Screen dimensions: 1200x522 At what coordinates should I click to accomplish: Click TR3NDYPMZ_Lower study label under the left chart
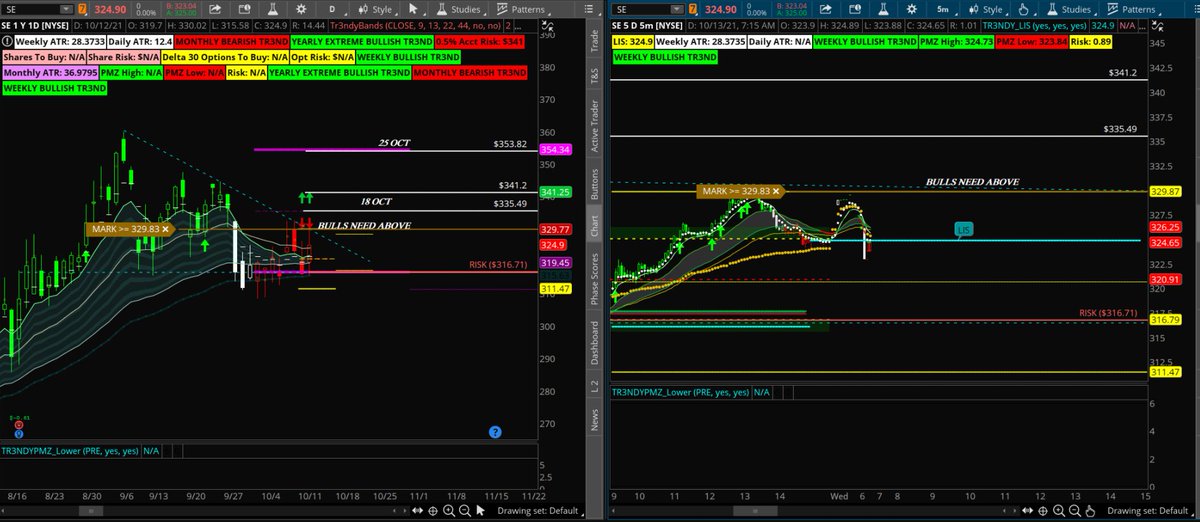pos(70,451)
